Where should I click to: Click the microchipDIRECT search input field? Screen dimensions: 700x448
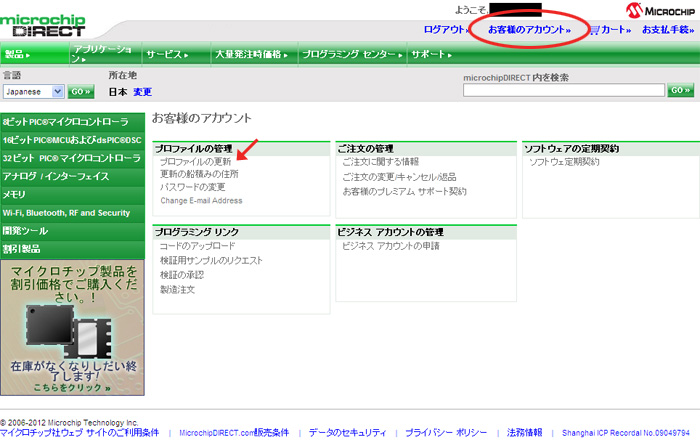[x=564, y=90]
